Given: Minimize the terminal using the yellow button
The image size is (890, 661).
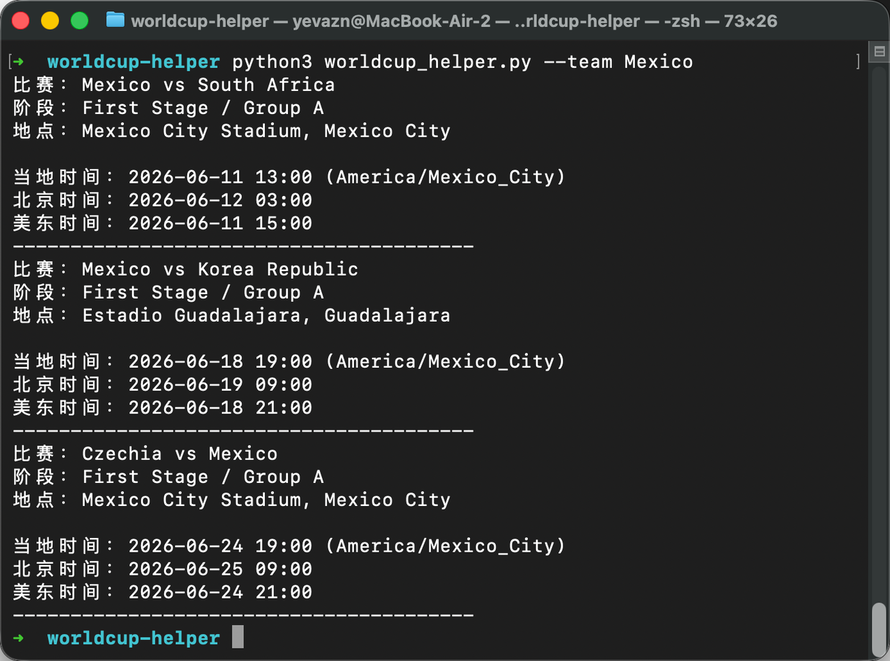Looking at the screenshot, I should coord(50,20).
